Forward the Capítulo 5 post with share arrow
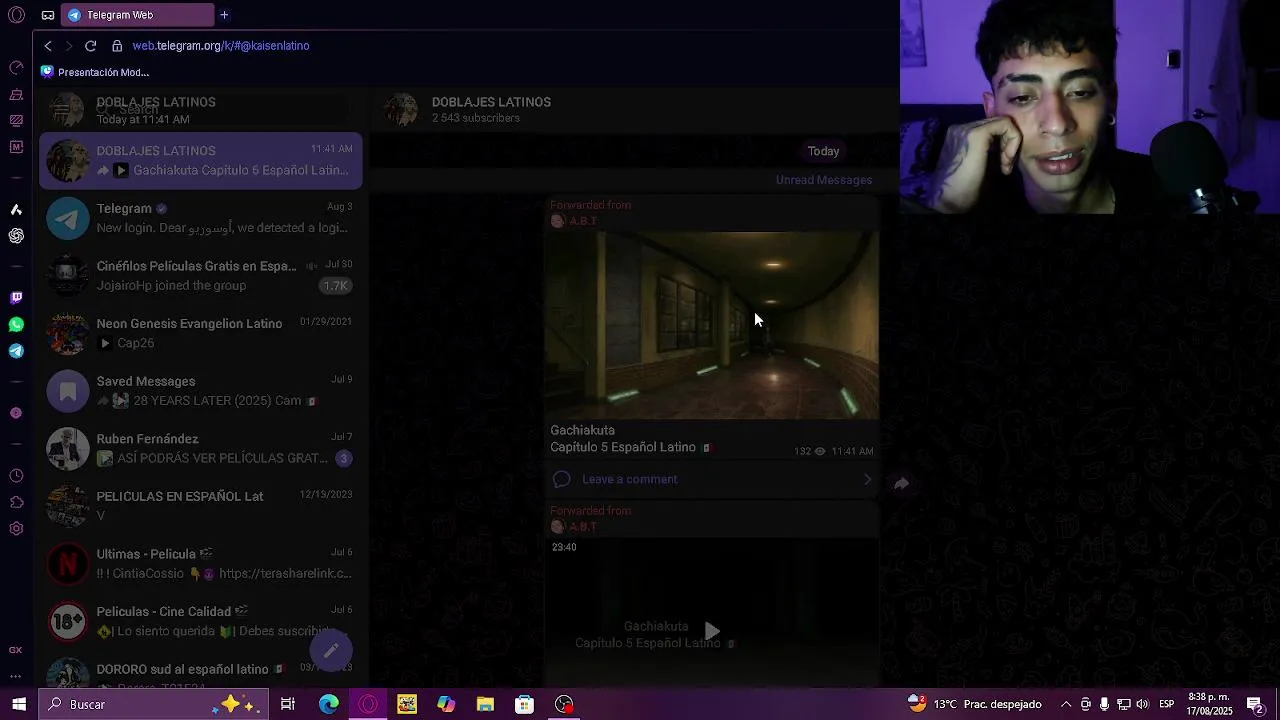1280x720 pixels. point(901,484)
